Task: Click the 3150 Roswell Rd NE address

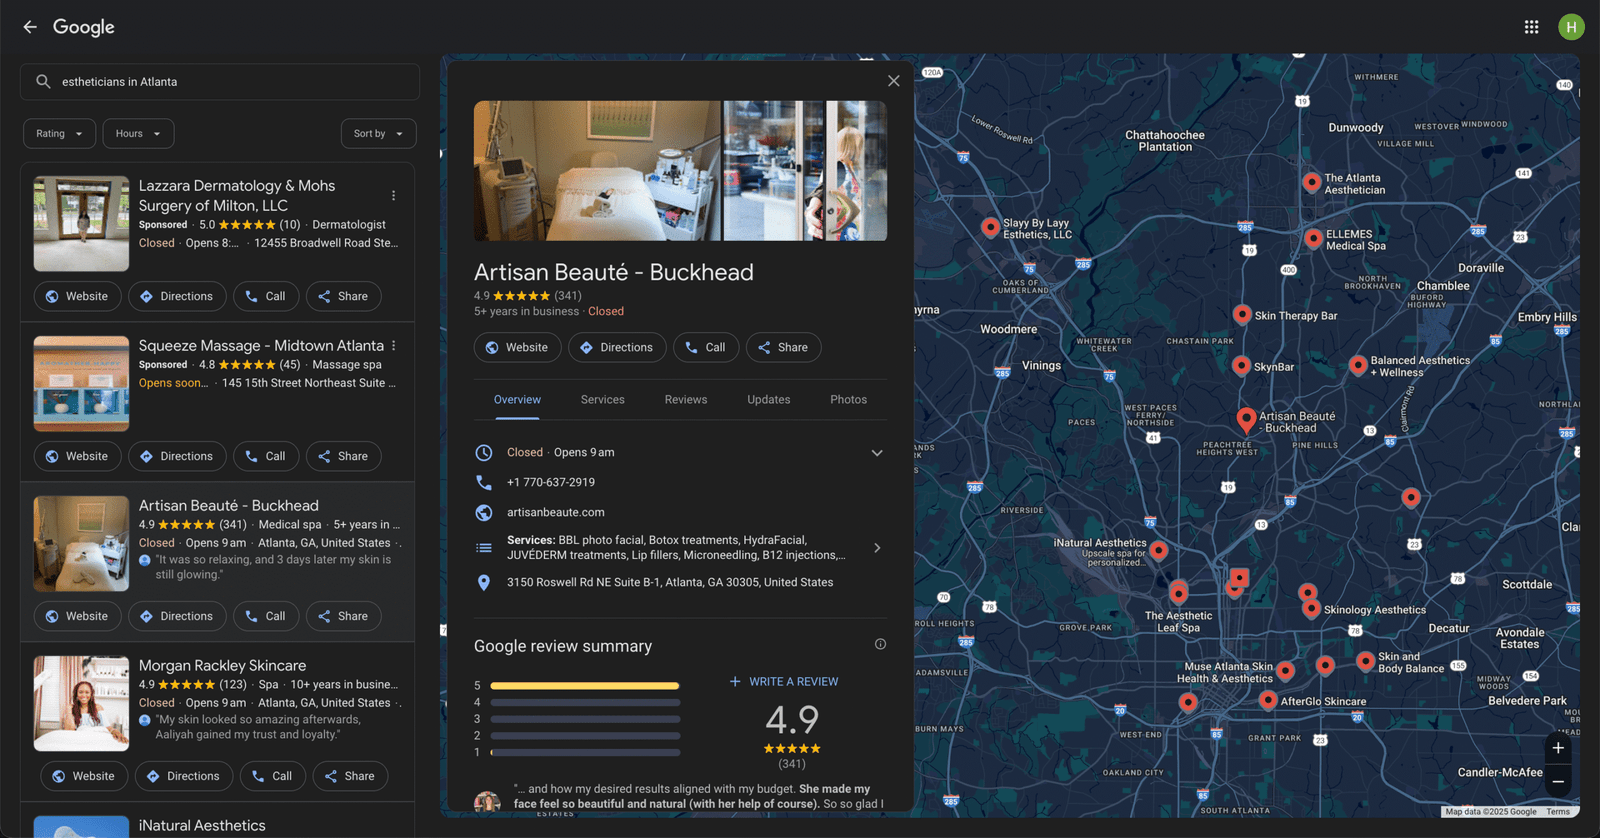Action: point(670,582)
